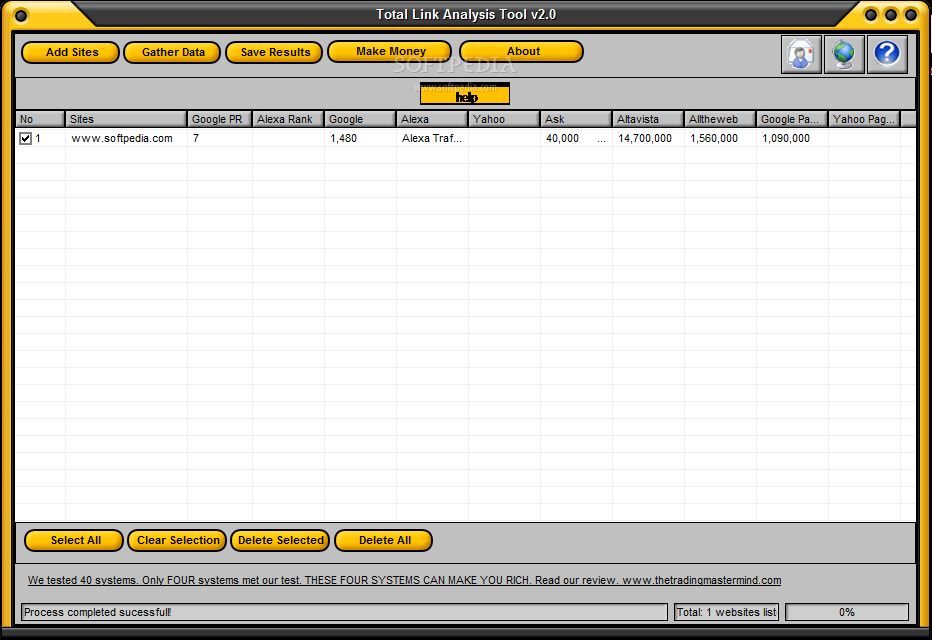Uncheck the checkbox for www.softpedia.com row

tap(26, 138)
